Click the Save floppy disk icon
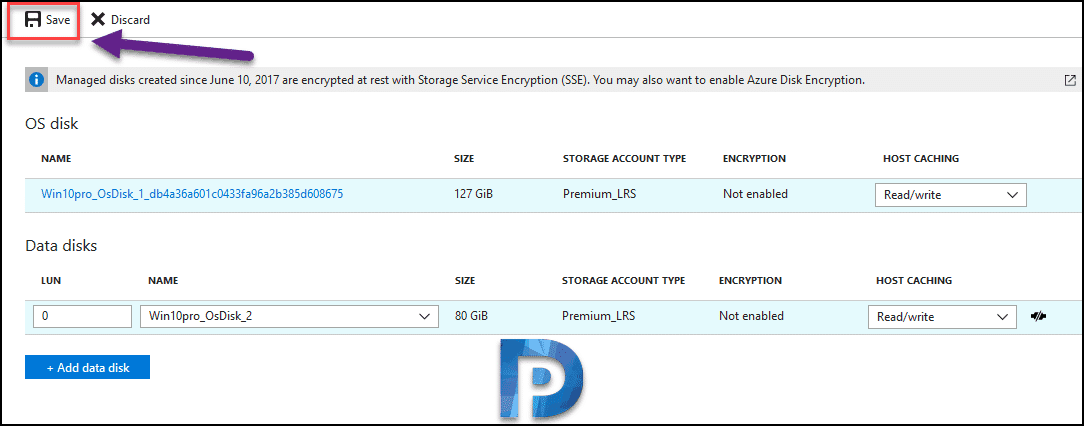This screenshot has height=426, width=1084. (32, 19)
